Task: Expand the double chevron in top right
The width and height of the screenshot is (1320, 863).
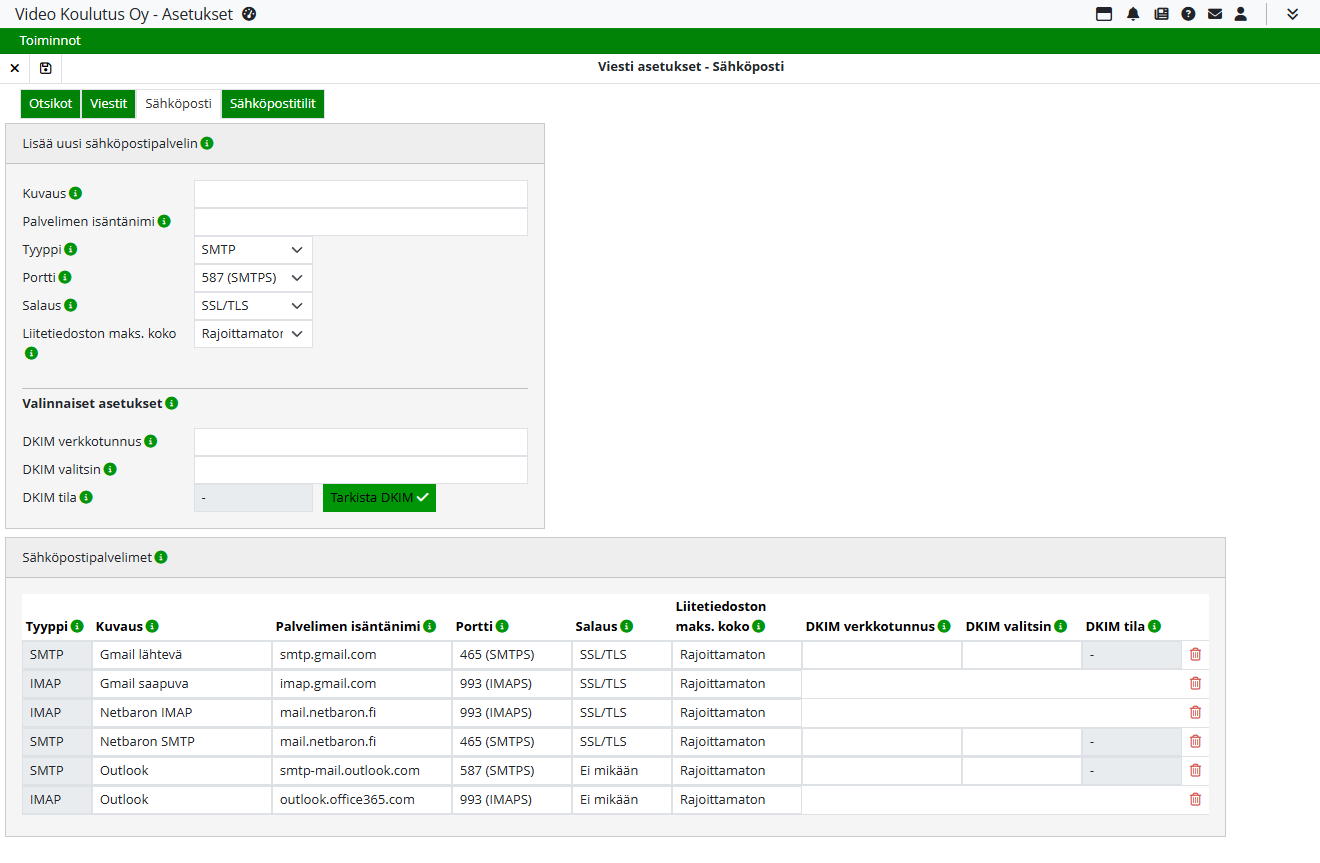Action: pos(1293,14)
